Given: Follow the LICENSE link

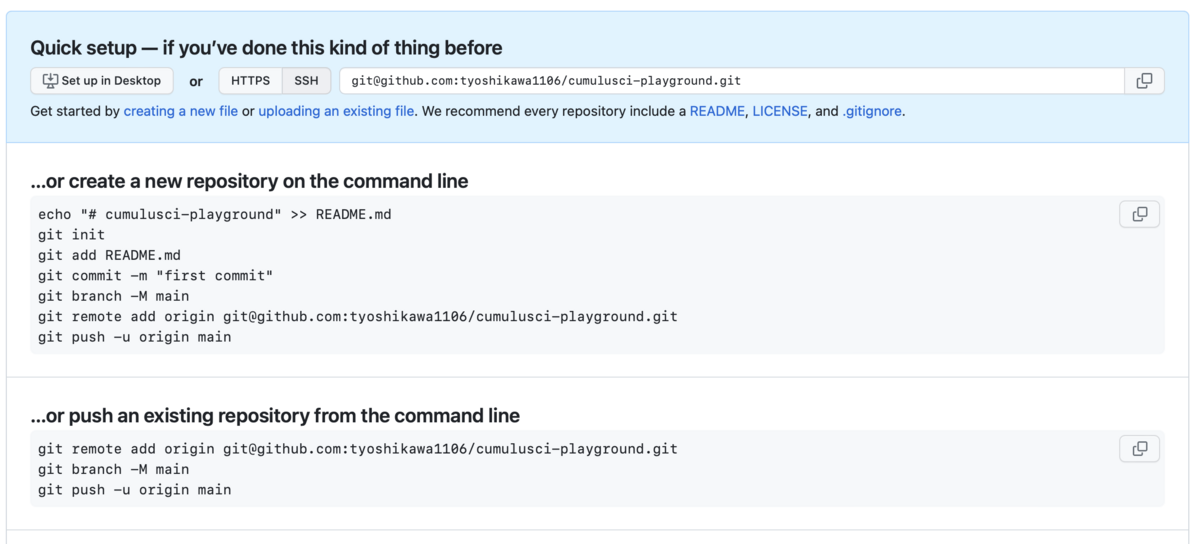Looking at the screenshot, I should [x=779, y=111].
